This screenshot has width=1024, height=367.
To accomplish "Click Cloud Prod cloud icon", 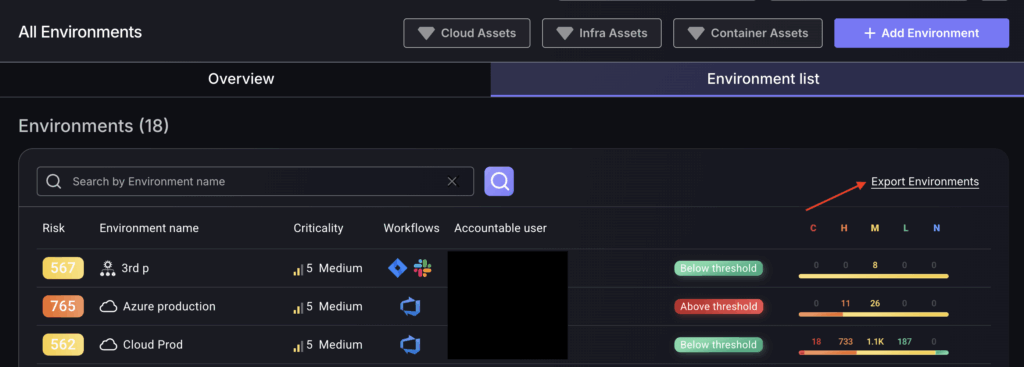I will click(108, 345).
